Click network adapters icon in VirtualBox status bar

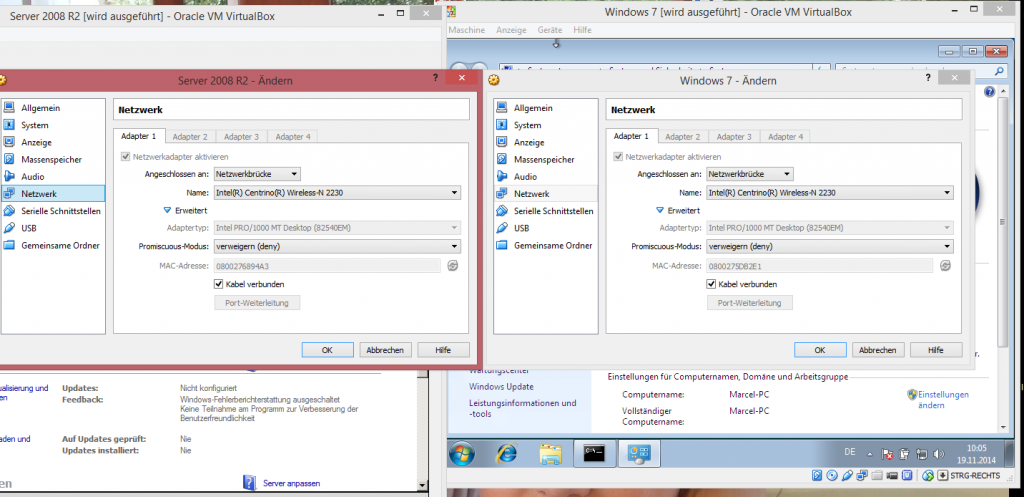(862, 475)
